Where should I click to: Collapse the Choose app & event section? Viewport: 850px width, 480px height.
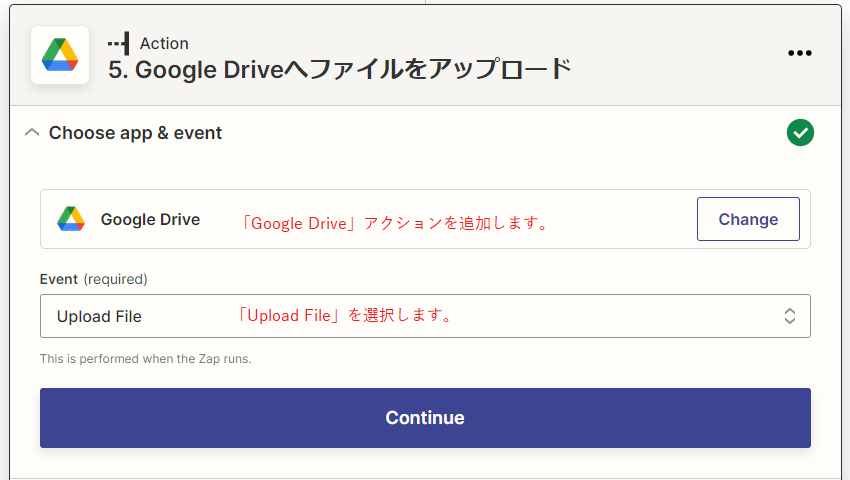coord(32,132)
